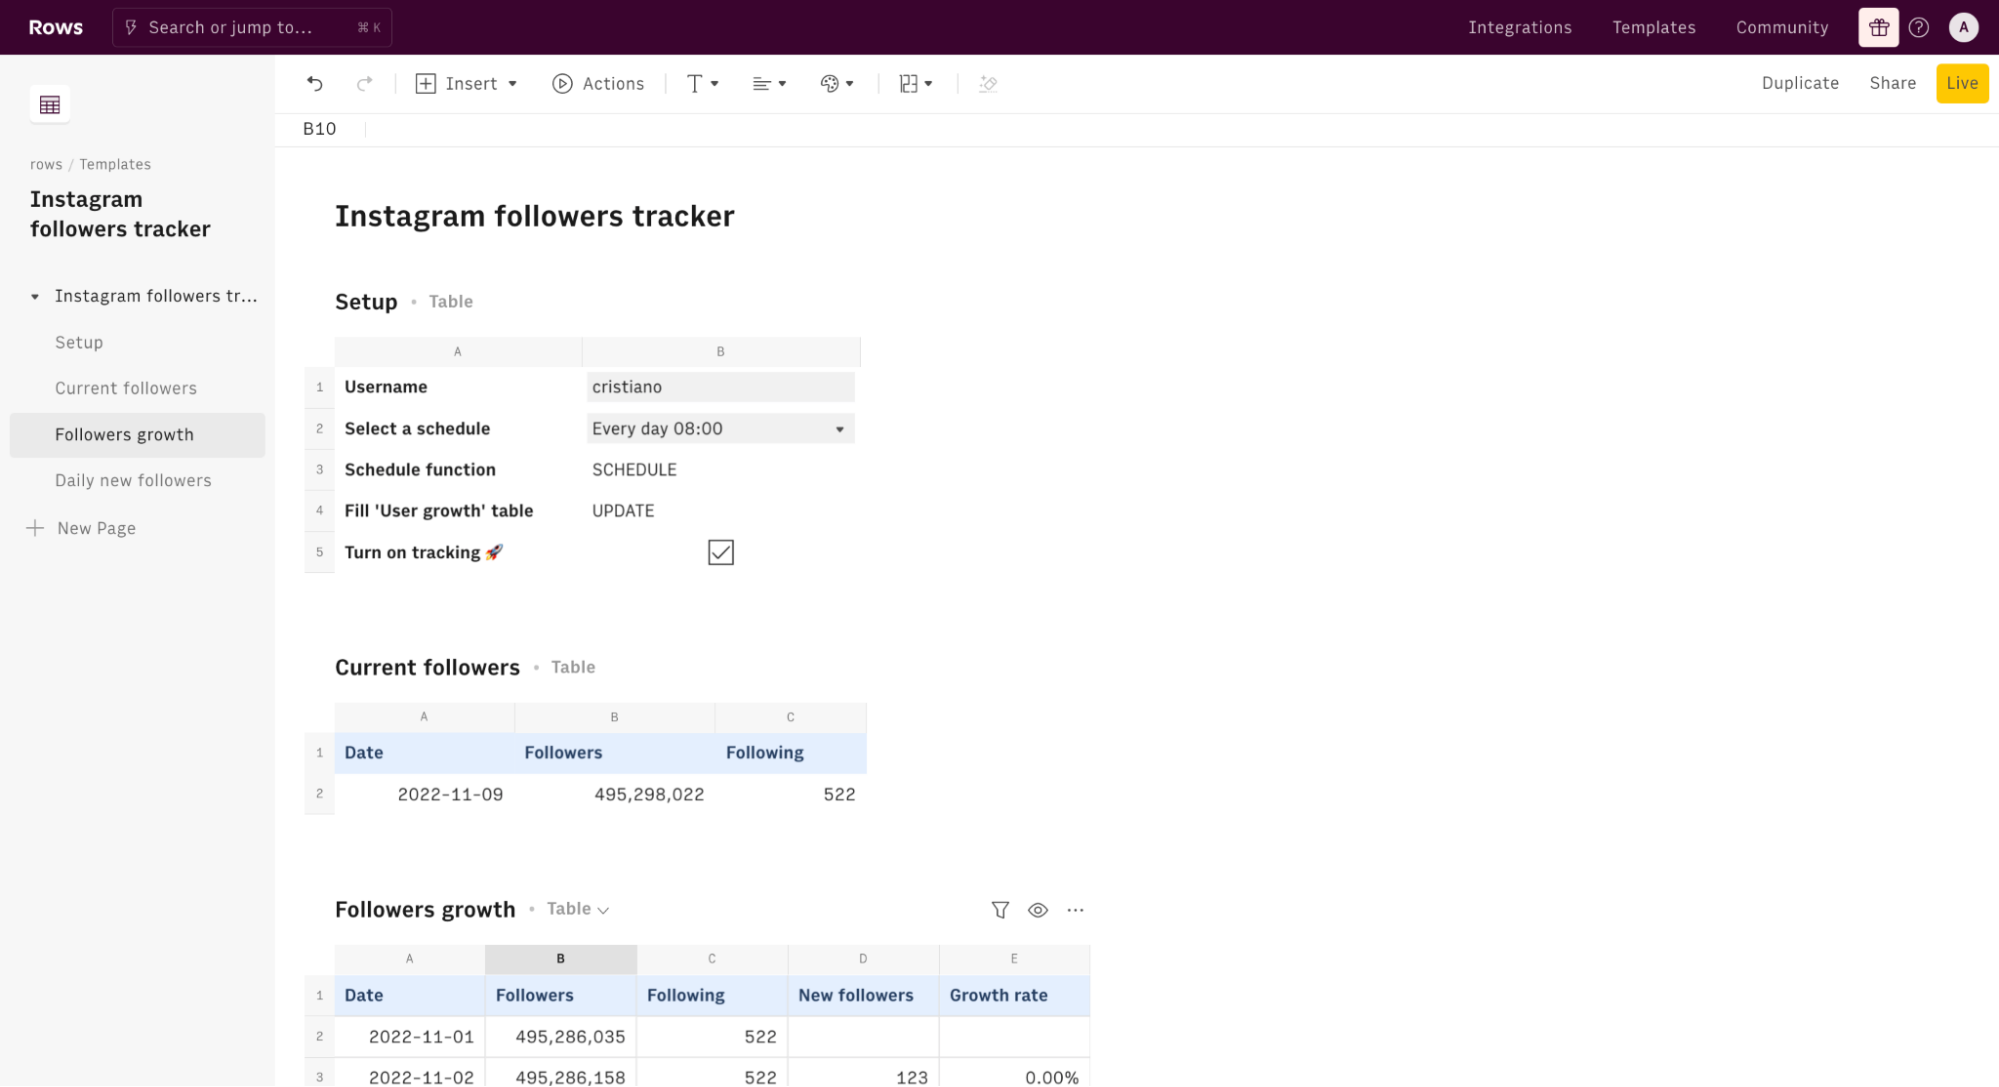Screen dimensions: 1999x1087
Task: Click the filter icon on Followers growth table
Action: point(1001,910)
